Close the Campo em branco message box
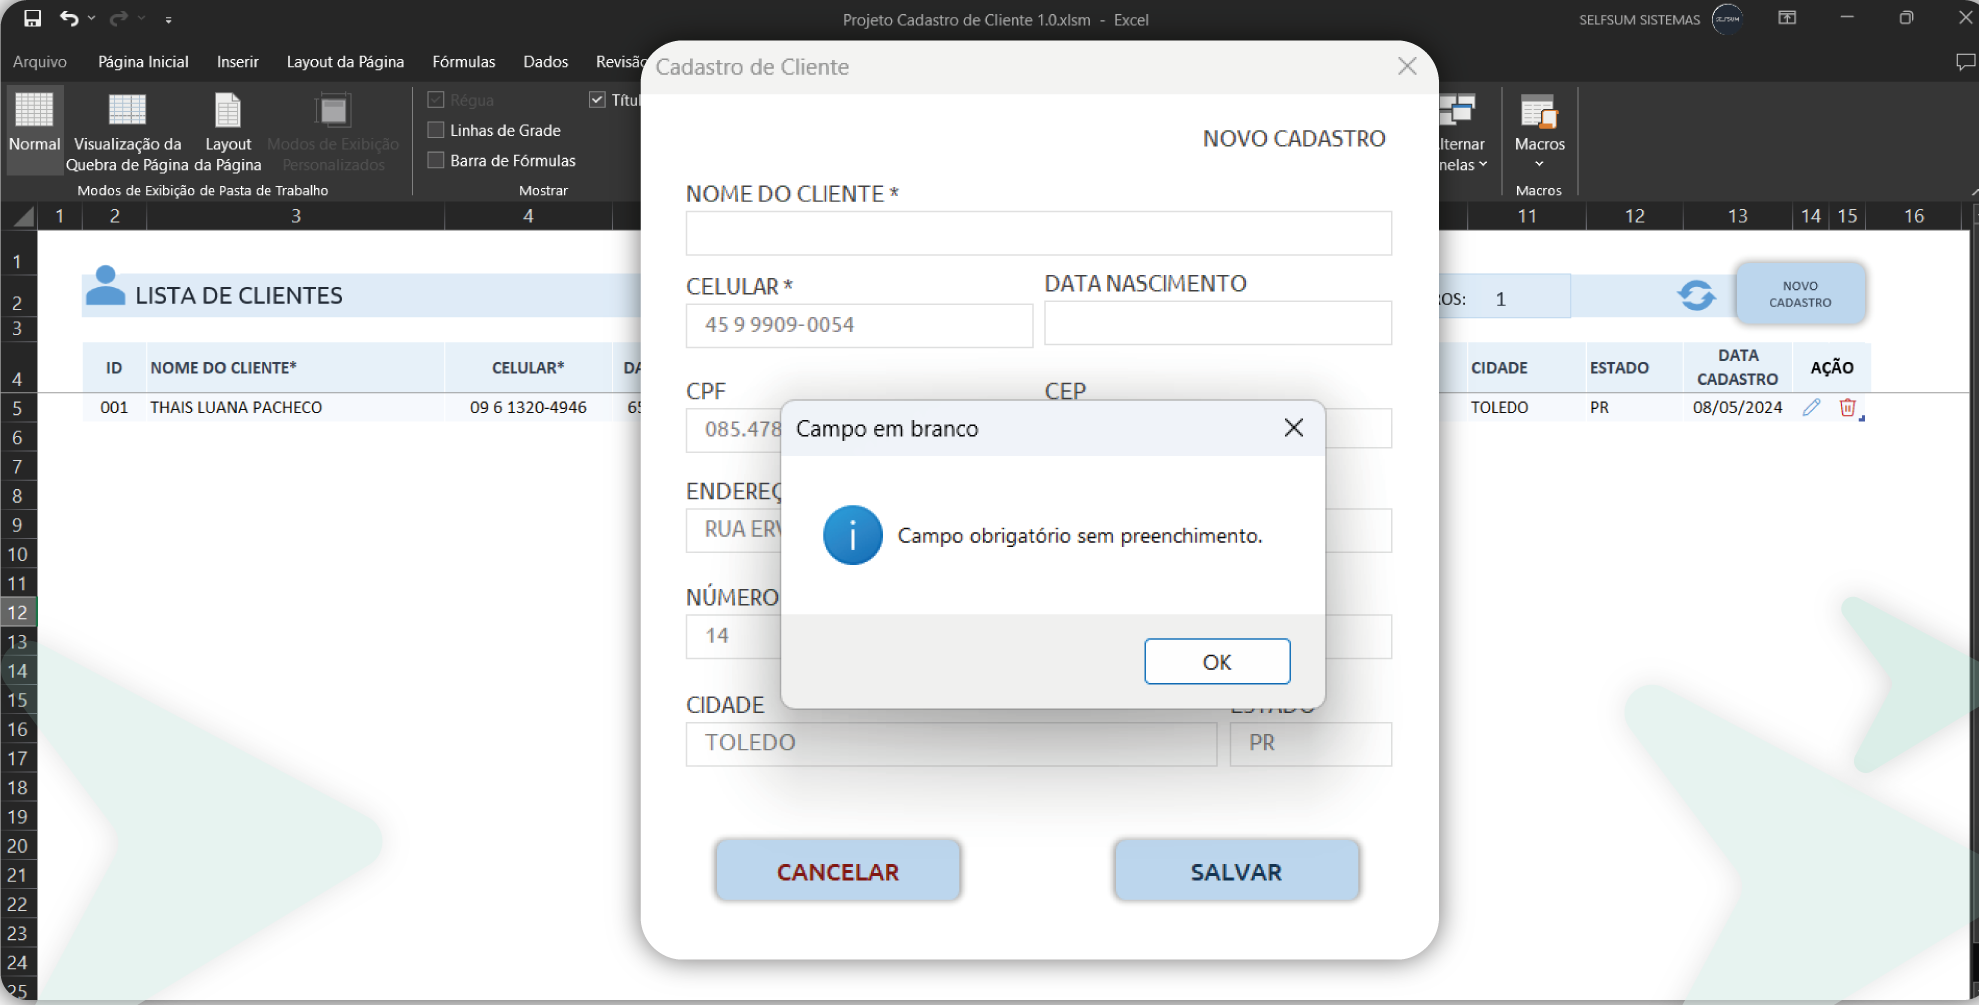1979x1005 pixels. tap(1293, 428)
